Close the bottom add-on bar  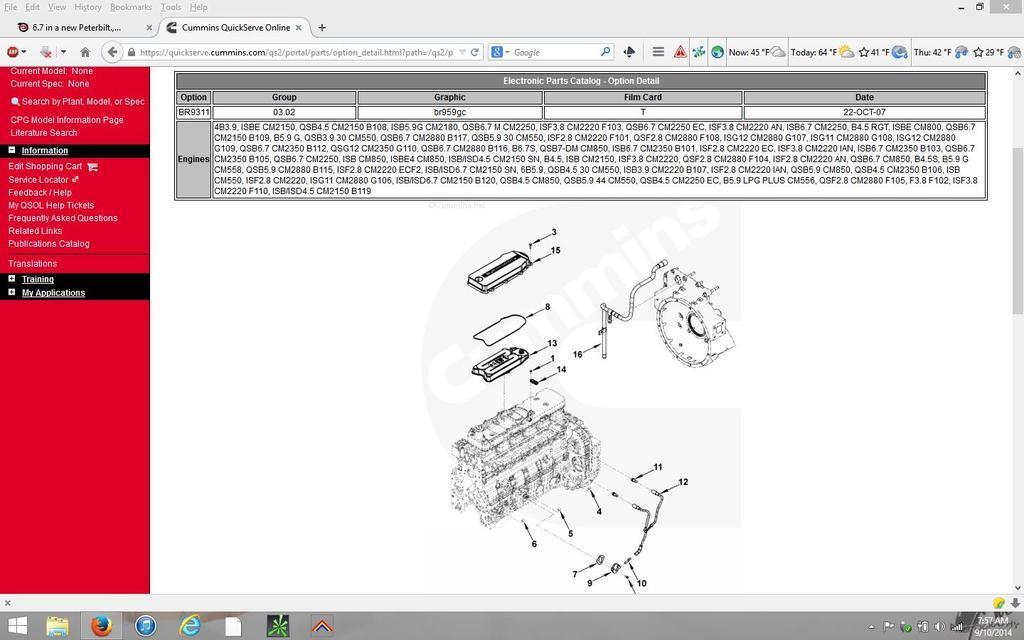coord(7,603)
